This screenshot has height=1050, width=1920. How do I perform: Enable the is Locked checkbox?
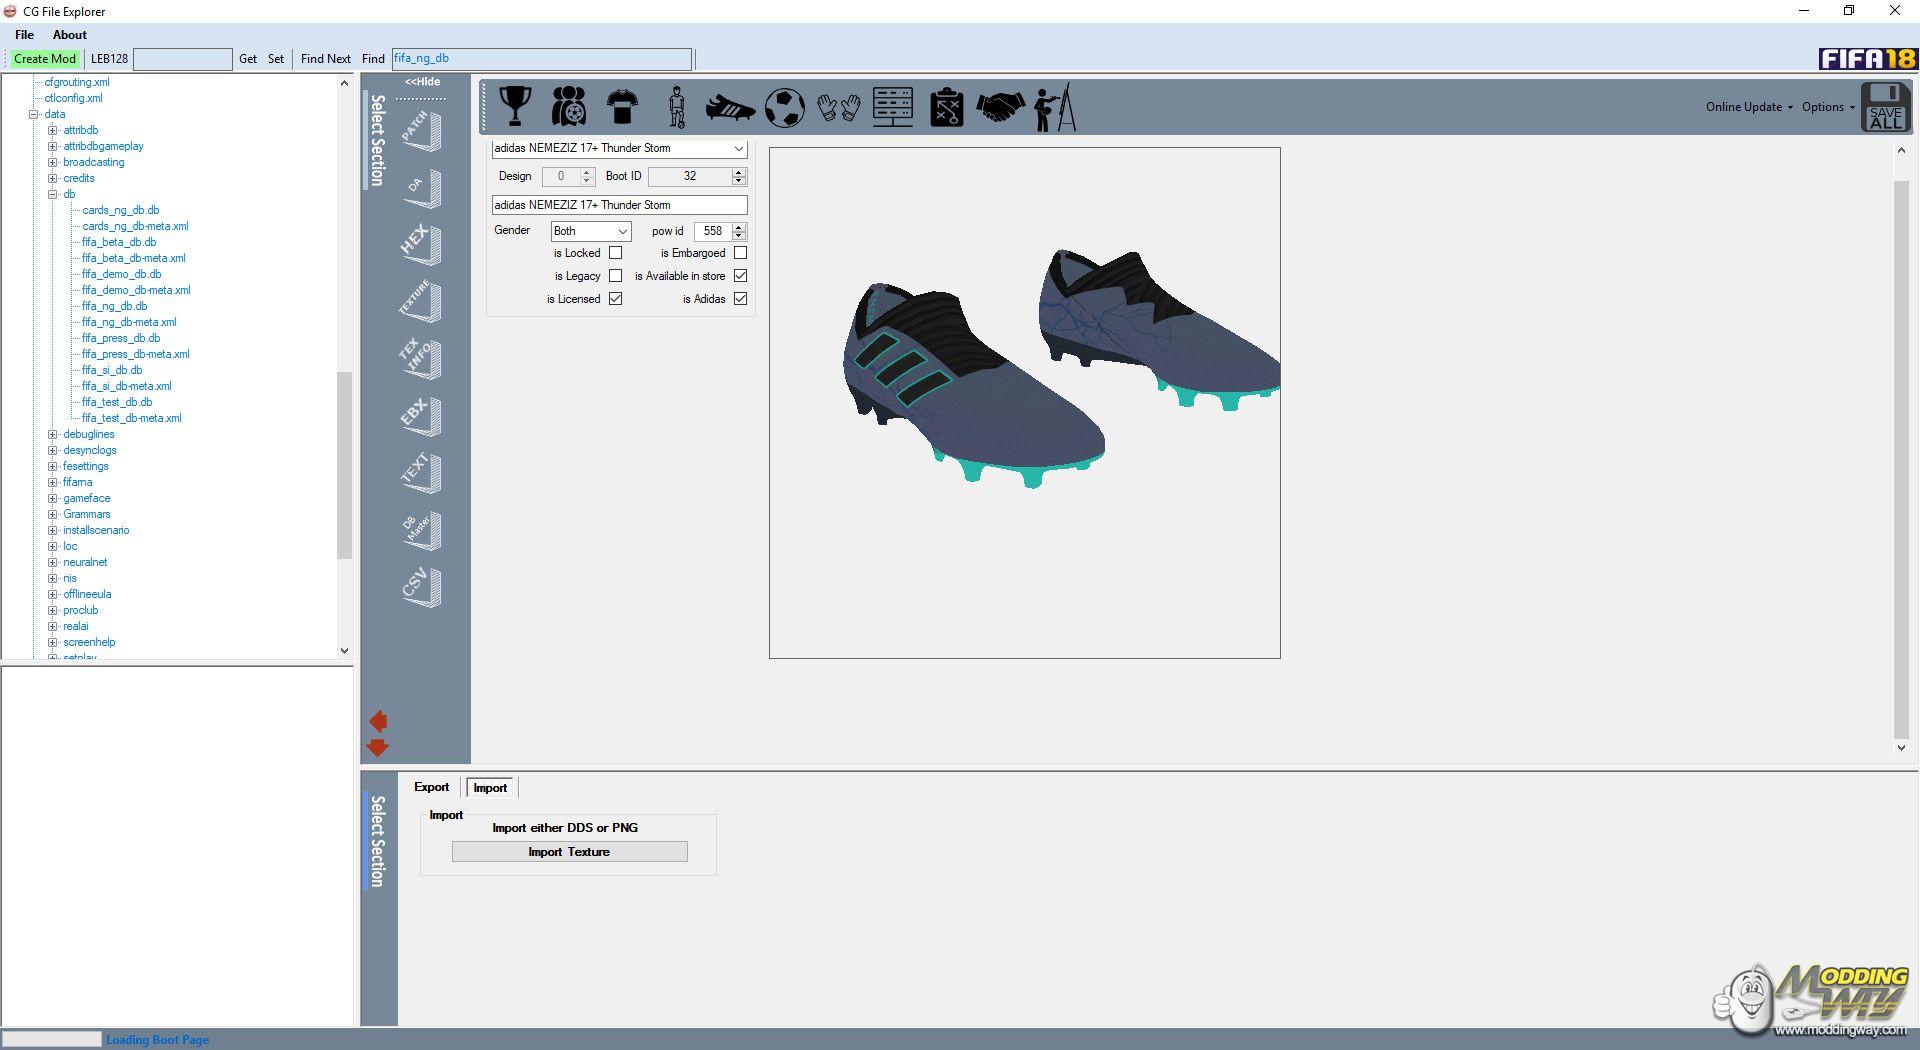point(615,253)
